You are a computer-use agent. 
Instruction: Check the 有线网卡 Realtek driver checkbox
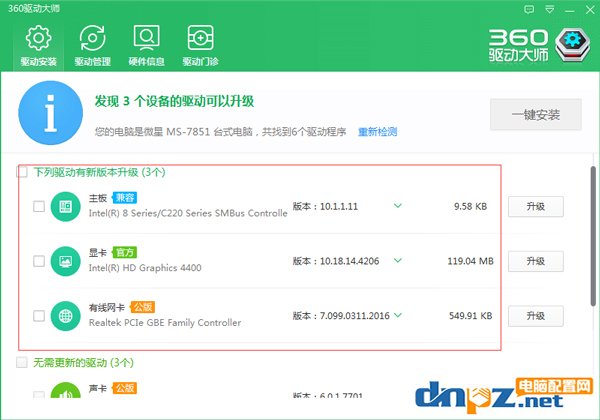pos(39,316)
